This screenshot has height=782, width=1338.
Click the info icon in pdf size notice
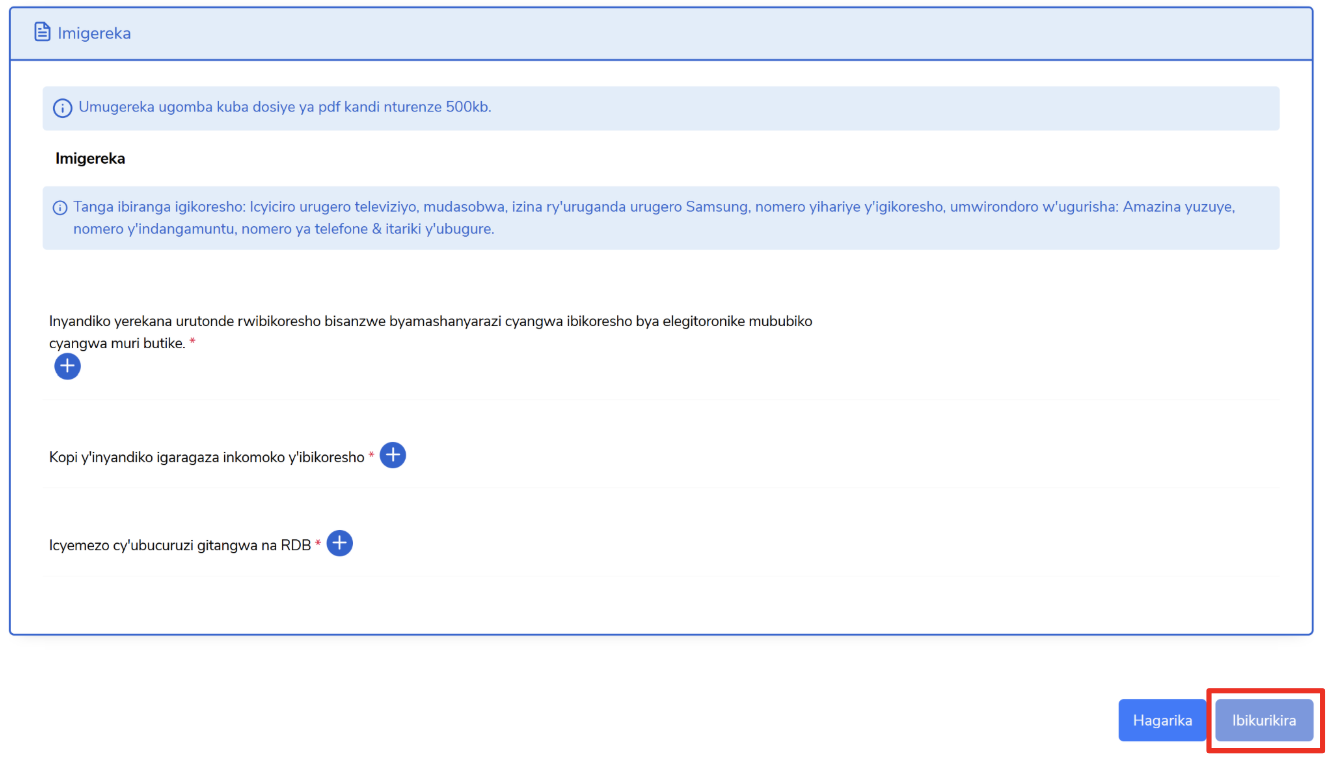62,108
